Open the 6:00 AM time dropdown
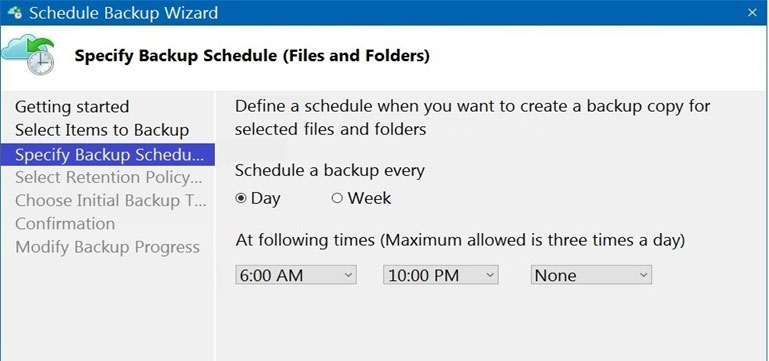Viewport: 769px width, 361px height. coord(296,275)
